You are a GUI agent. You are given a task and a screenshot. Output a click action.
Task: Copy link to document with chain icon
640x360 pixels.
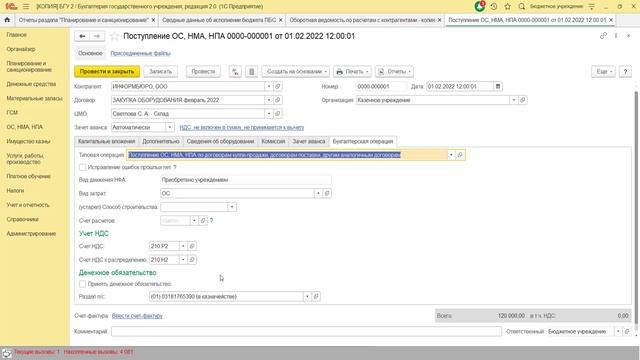point(603,36)
